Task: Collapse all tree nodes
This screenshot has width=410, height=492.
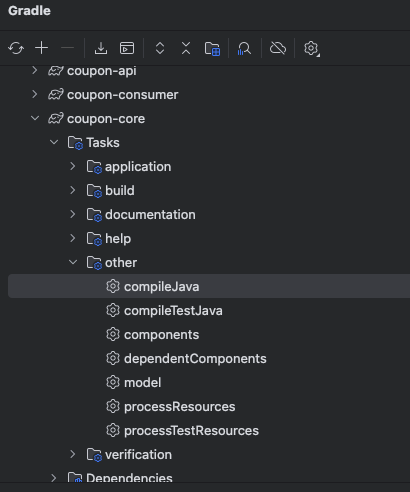Action: [x=186, y=48]
